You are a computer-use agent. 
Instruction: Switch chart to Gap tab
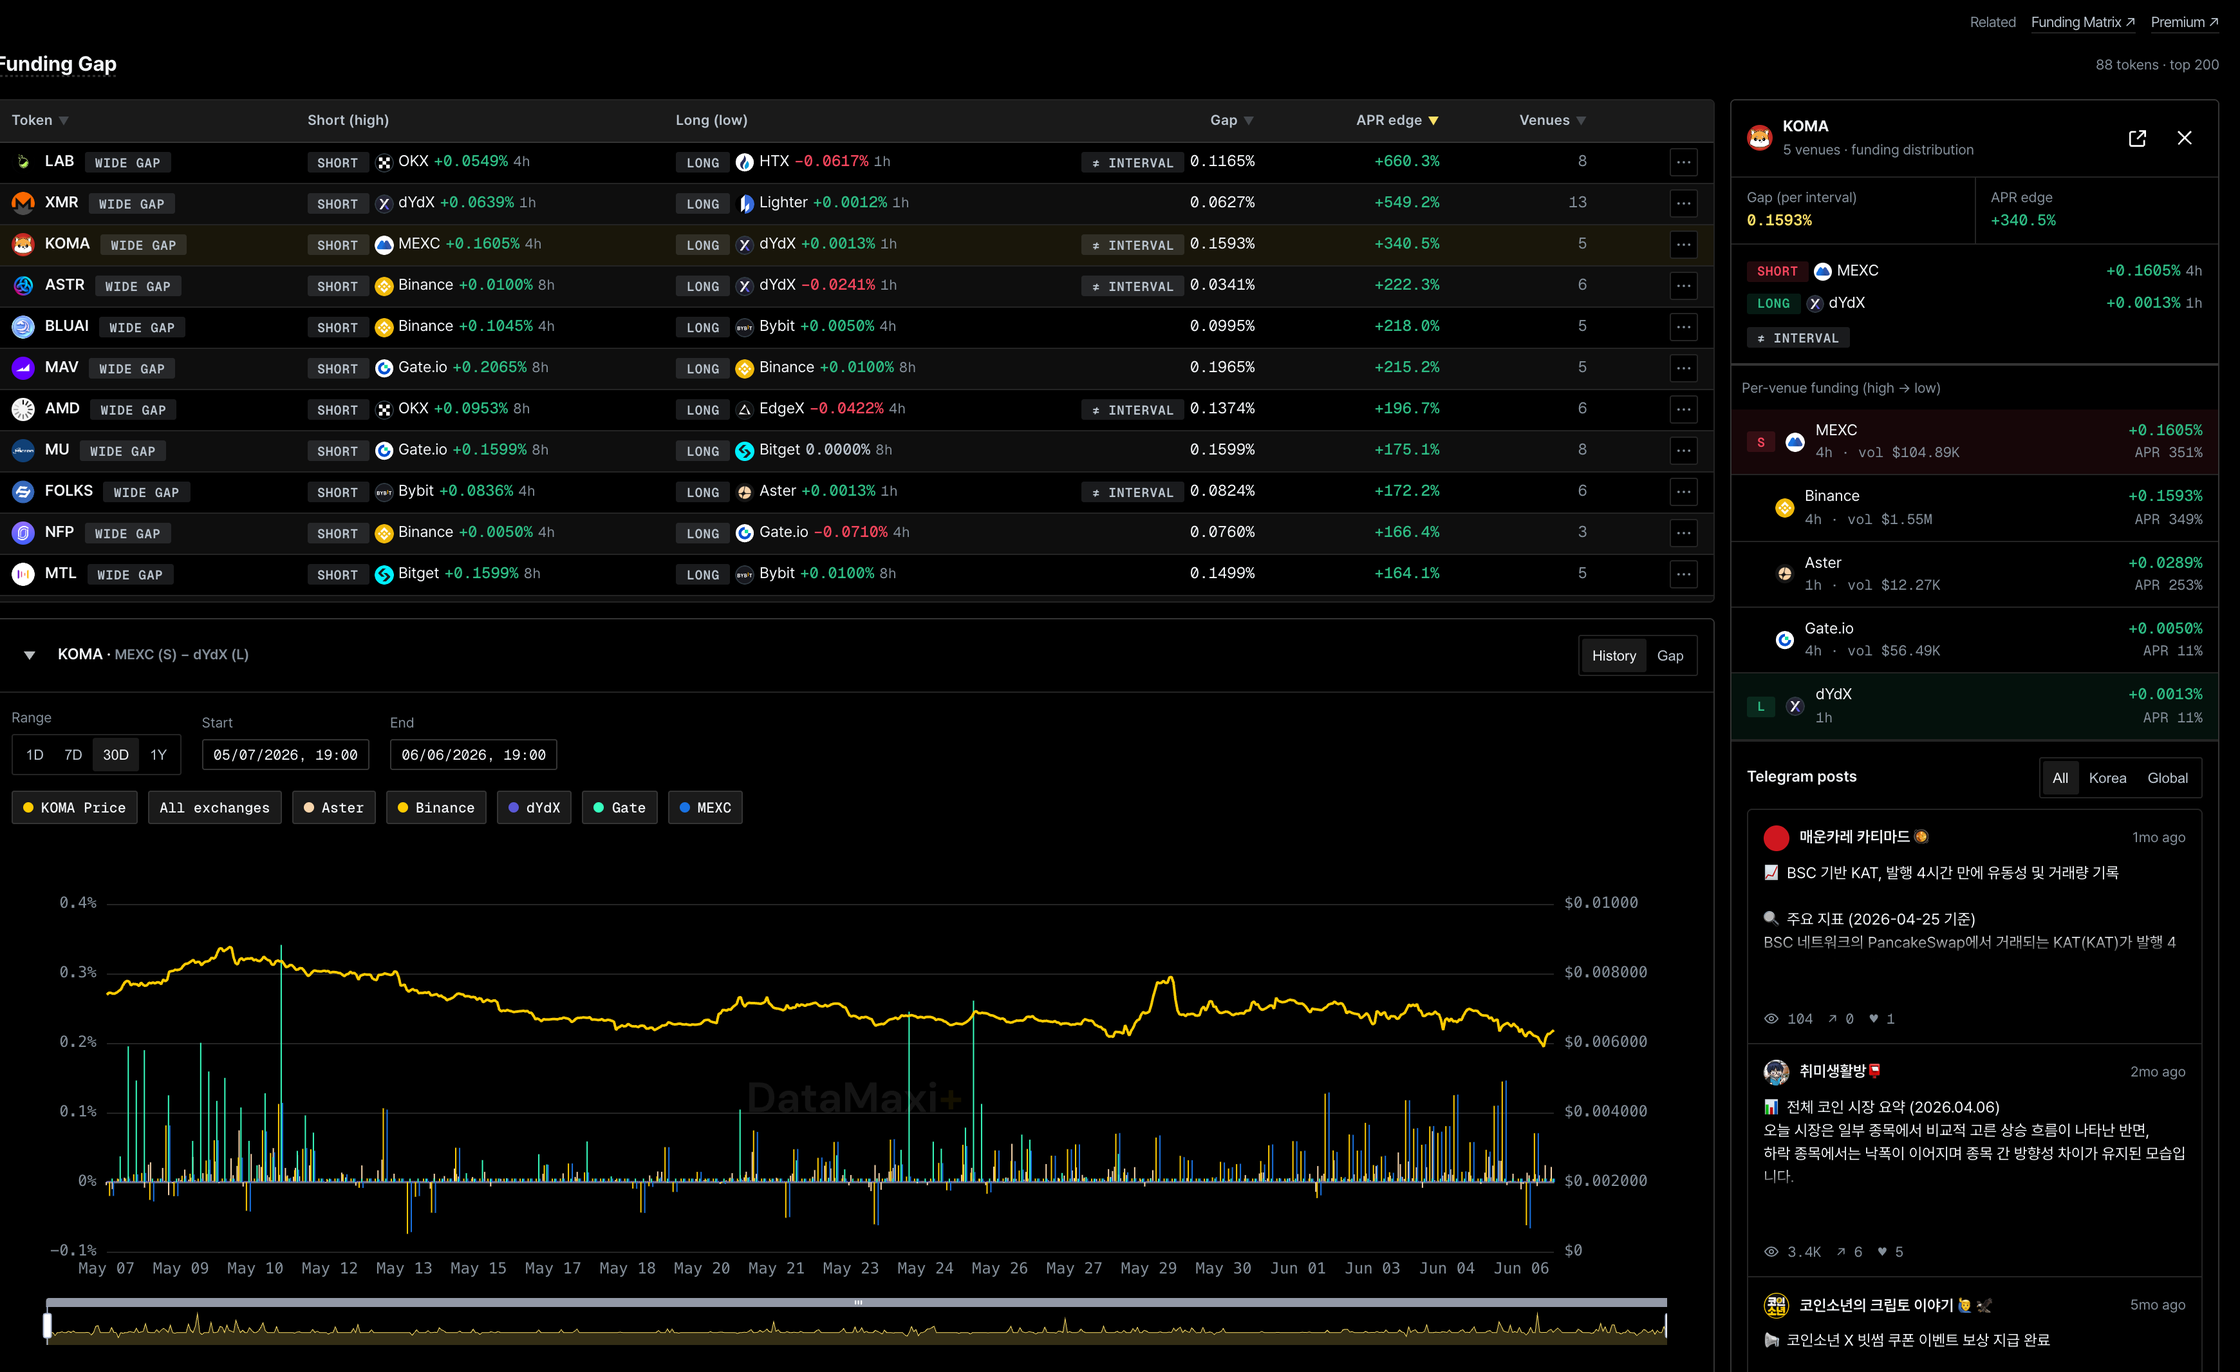[1670, 656]
